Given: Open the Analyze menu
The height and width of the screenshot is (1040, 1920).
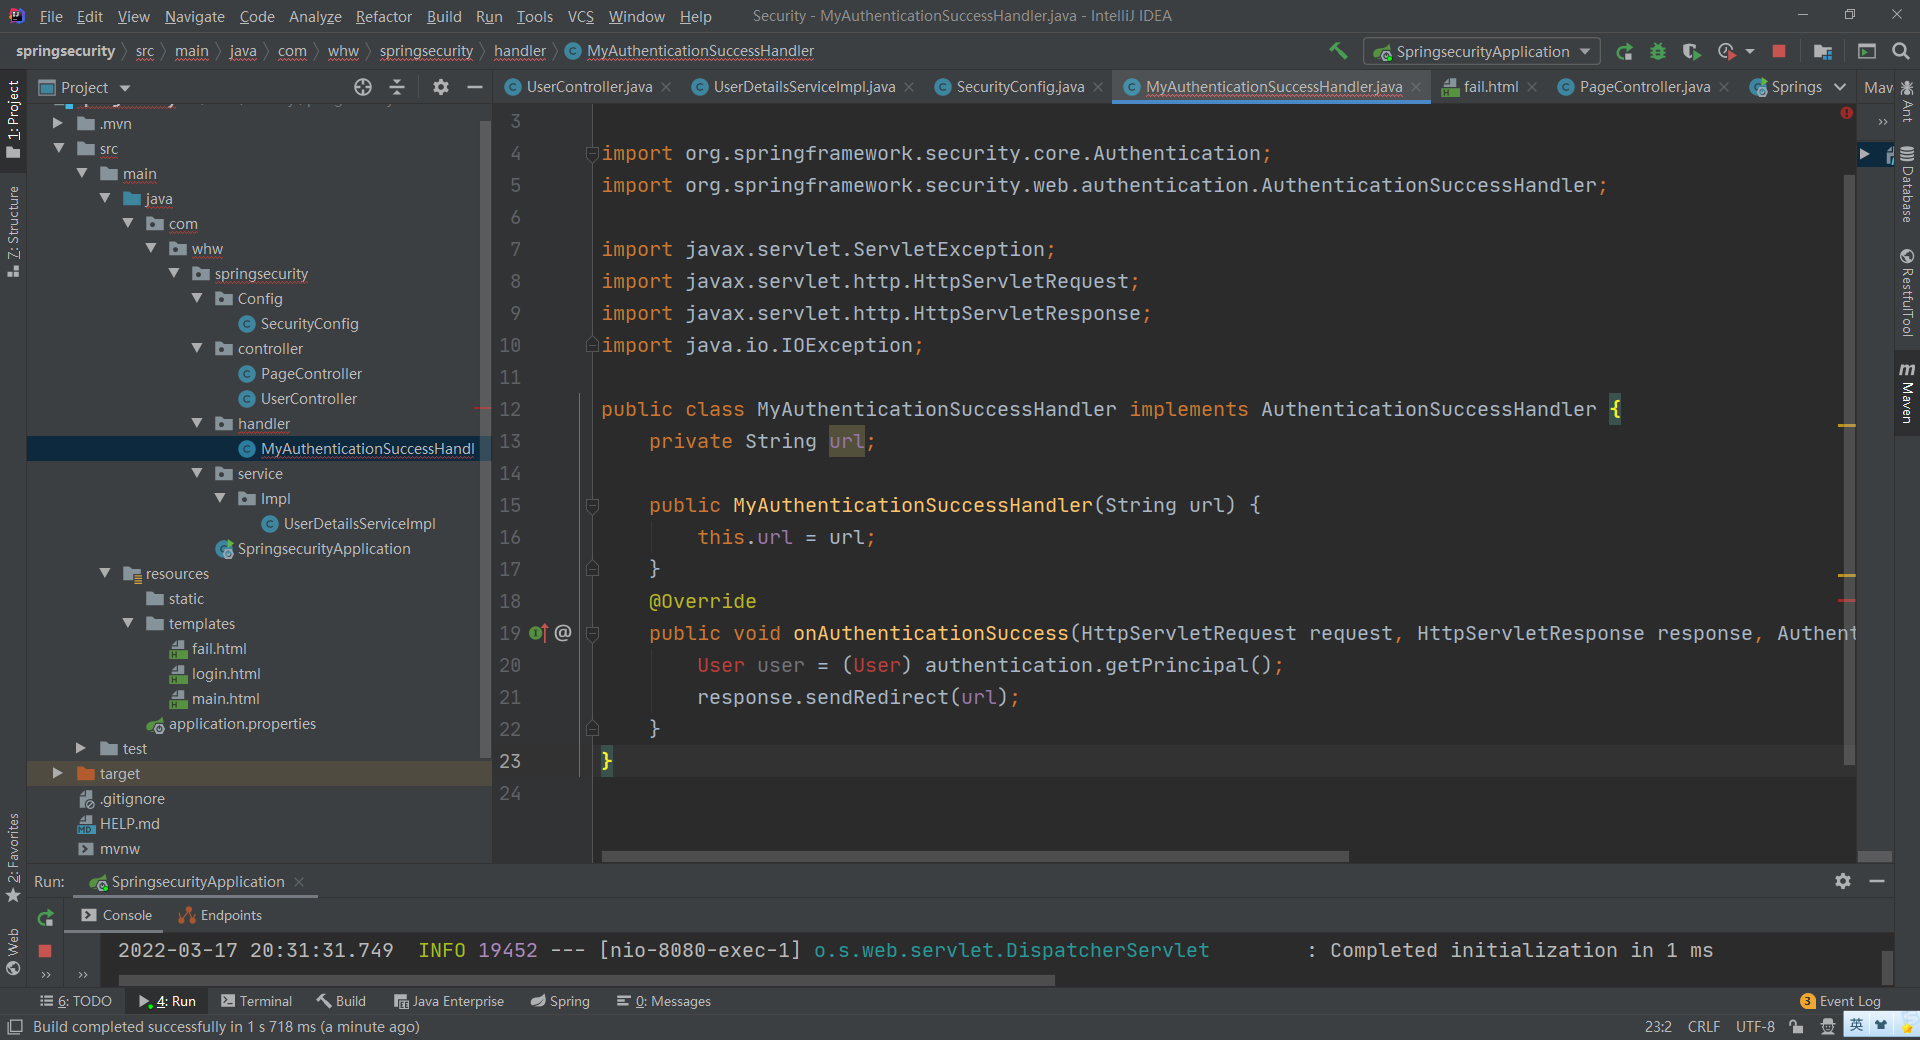Looking at the screenshot, I should point(315,16).
